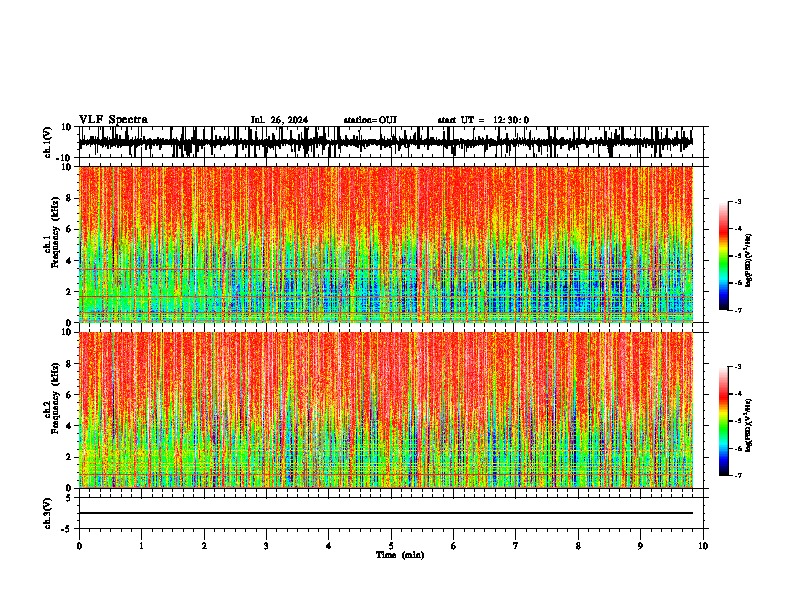Click the ch.1 spectrogram plot area
Viewport: 792px width, 612px height.
[x=386, y=244]
